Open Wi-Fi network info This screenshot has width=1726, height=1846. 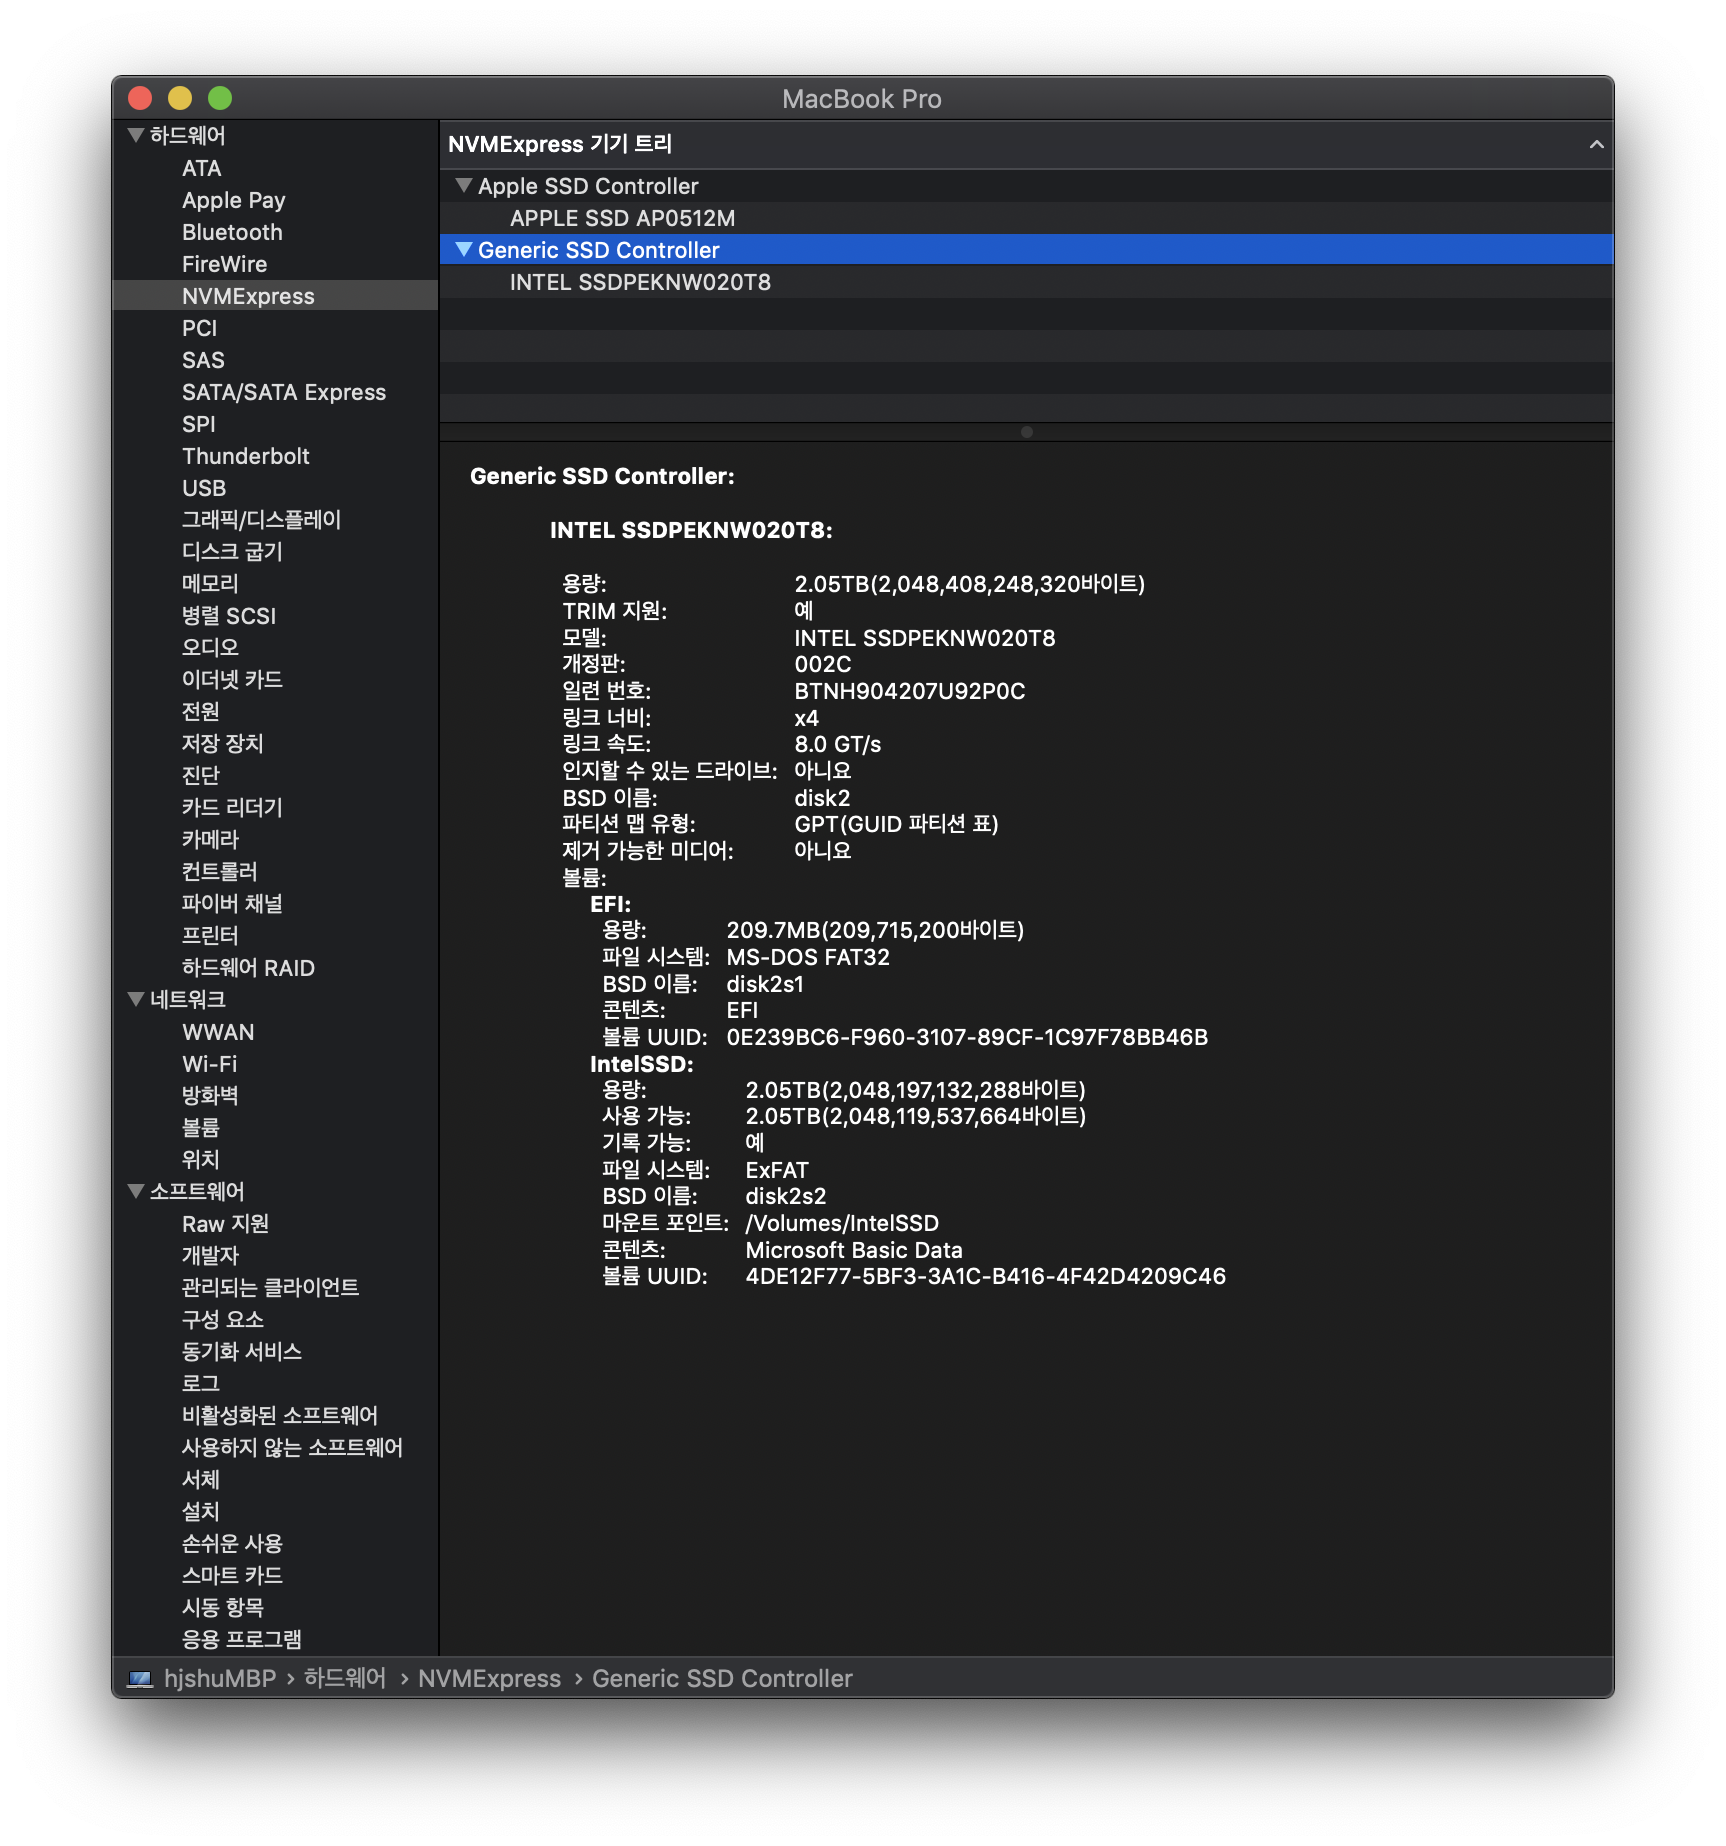tap(209, 1064)
